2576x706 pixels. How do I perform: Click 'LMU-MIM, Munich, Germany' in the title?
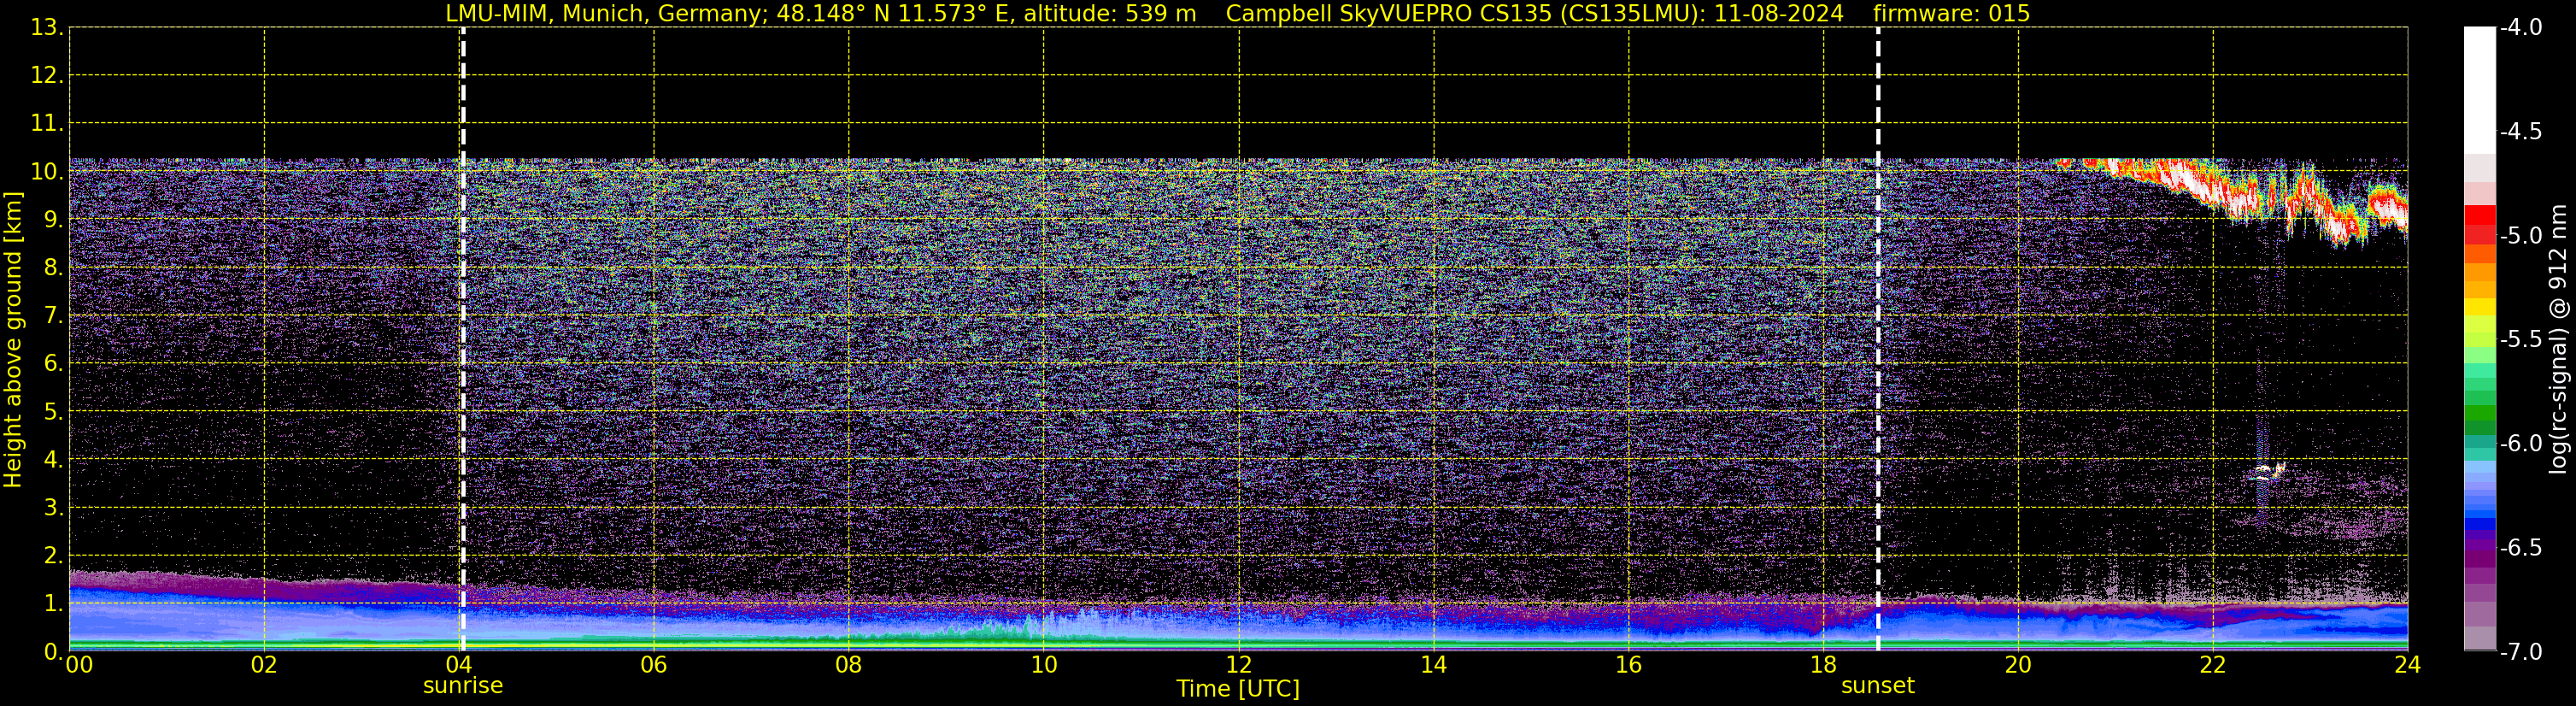(x=606, y=14)
